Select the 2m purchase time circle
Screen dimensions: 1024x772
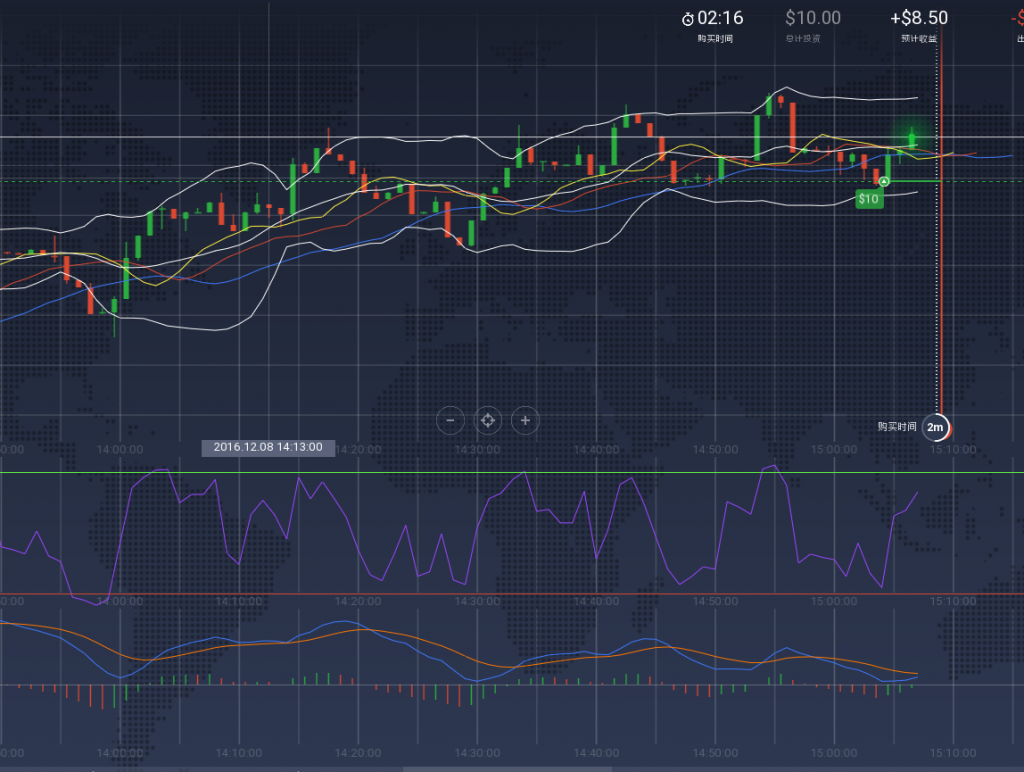tap(936, 427)
